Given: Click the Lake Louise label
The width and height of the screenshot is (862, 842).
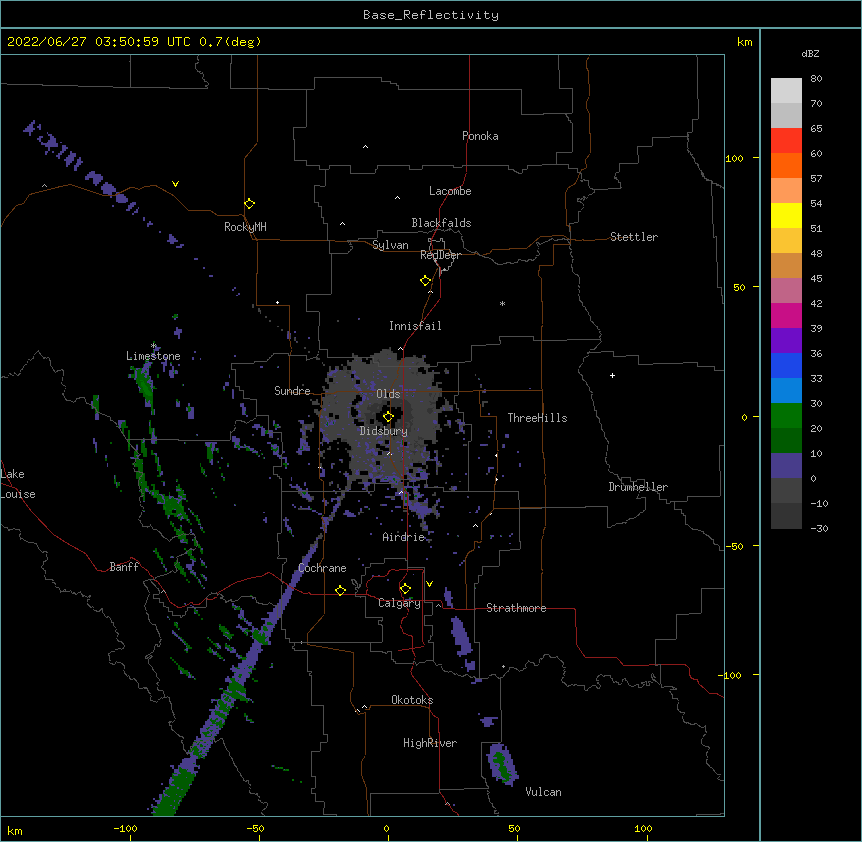Looking at the screenshot, I should coord(18,484).
